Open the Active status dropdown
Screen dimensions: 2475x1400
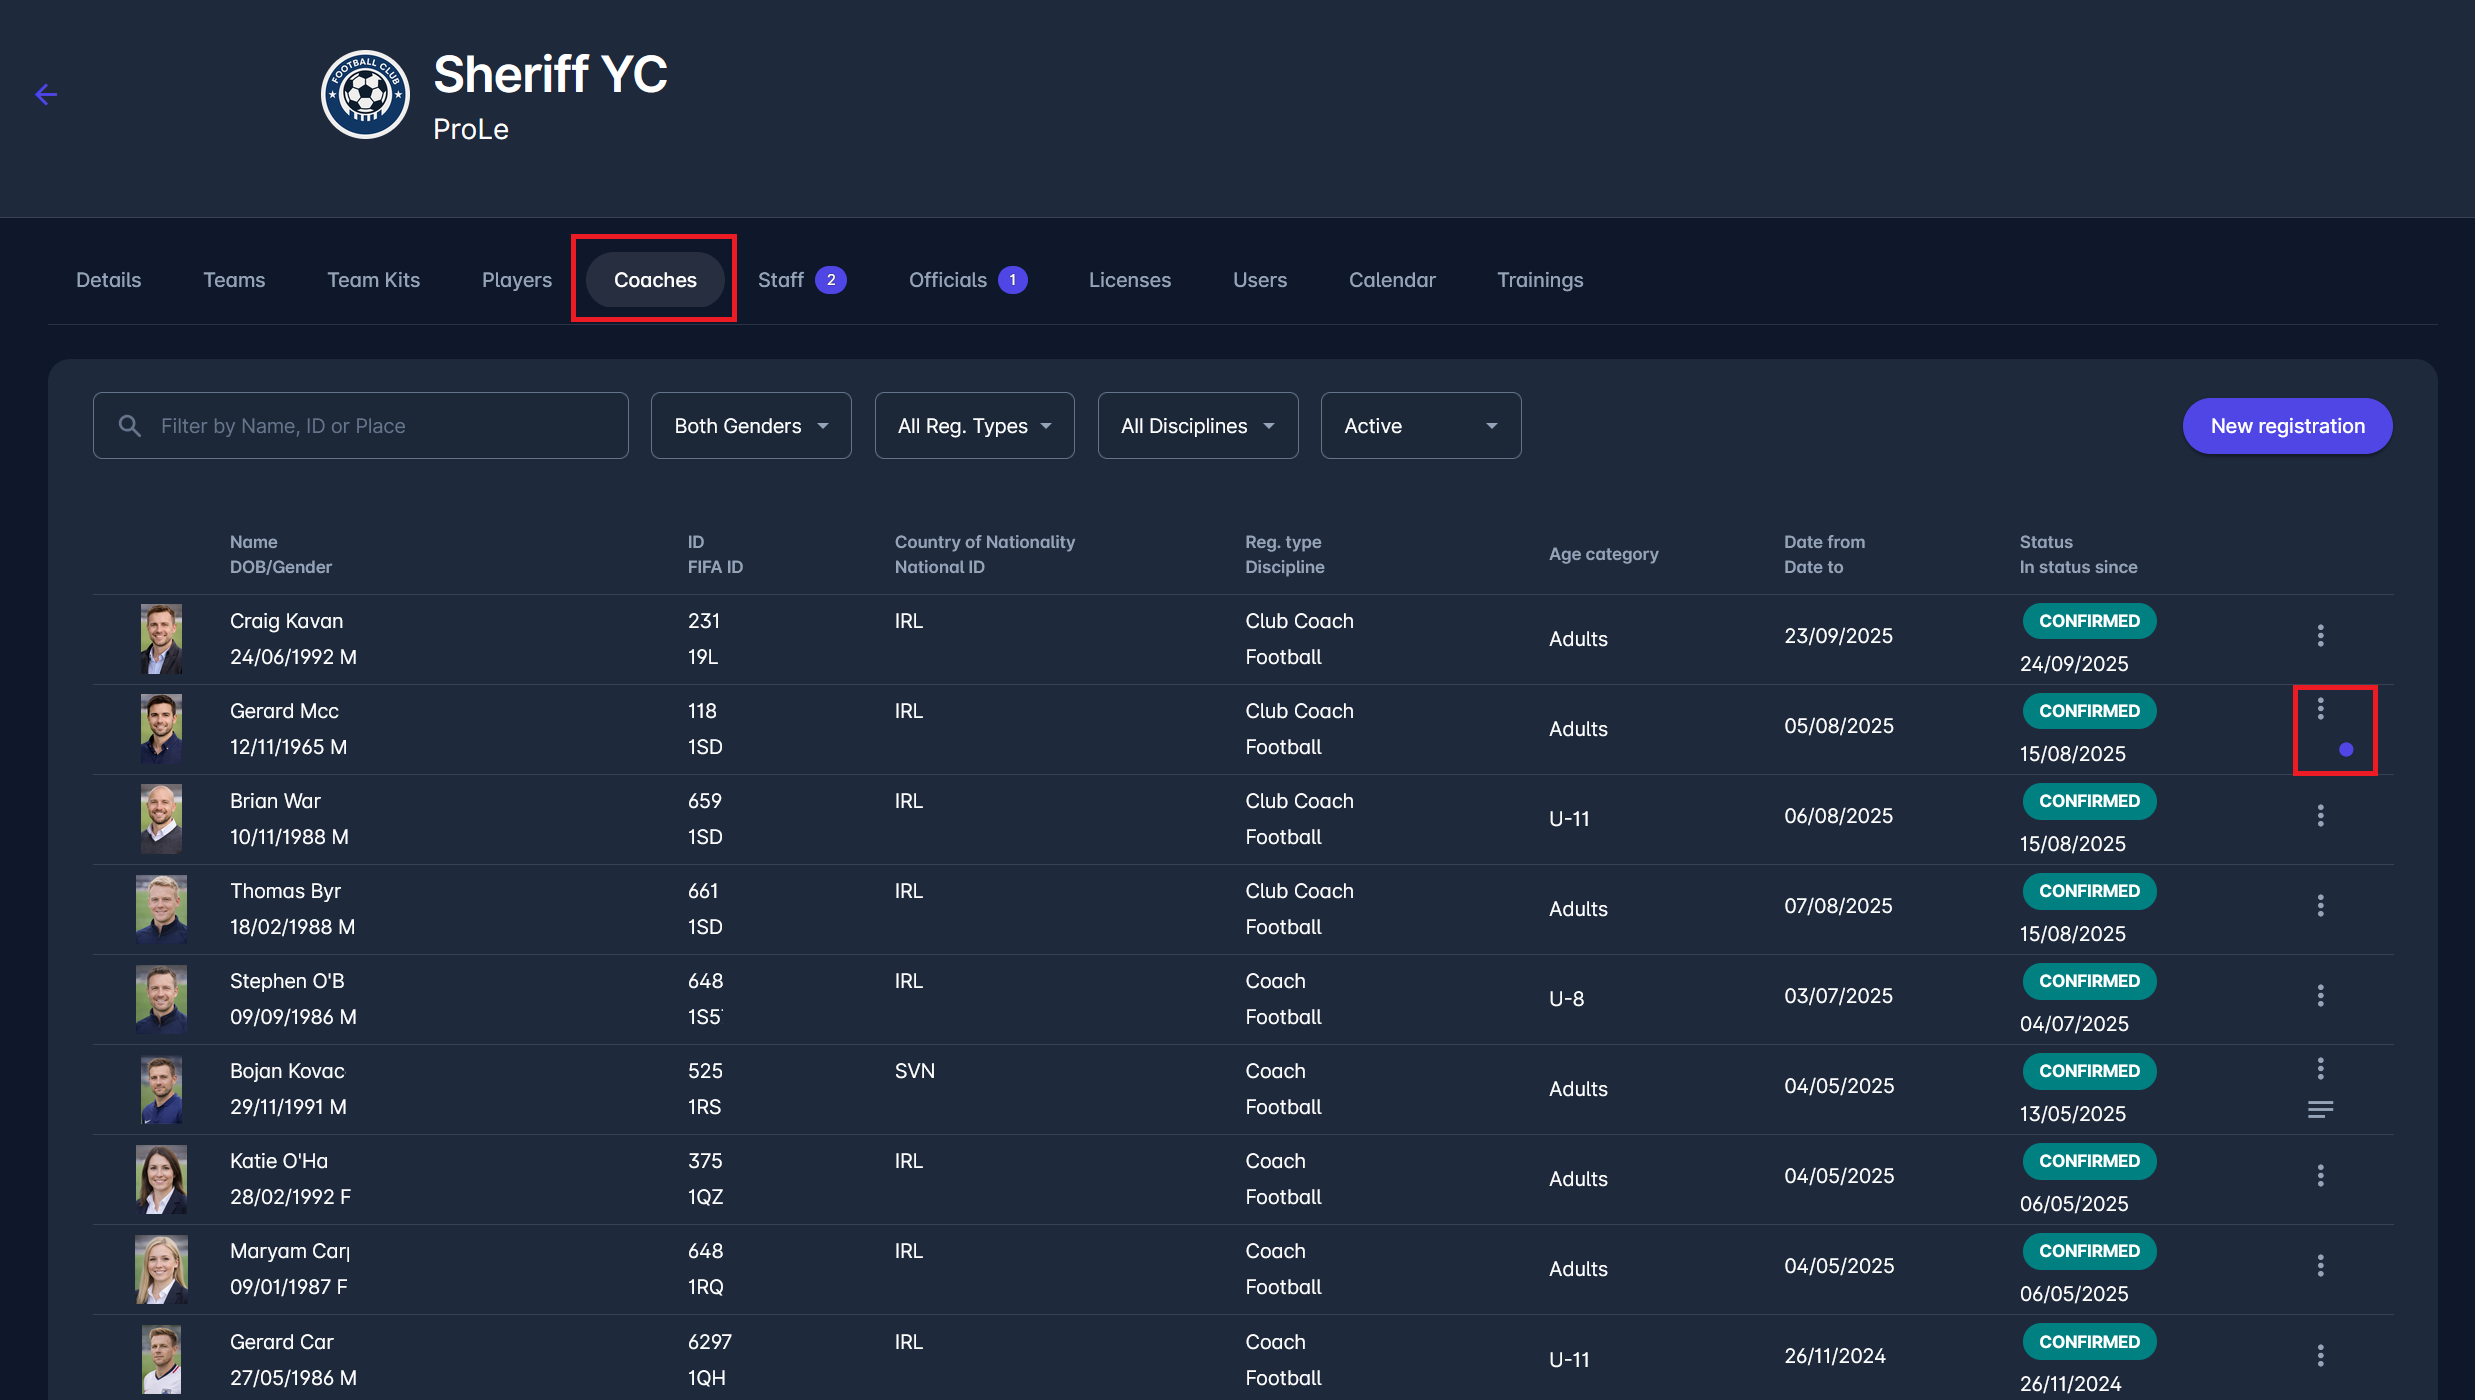(x=1420, y=426)
